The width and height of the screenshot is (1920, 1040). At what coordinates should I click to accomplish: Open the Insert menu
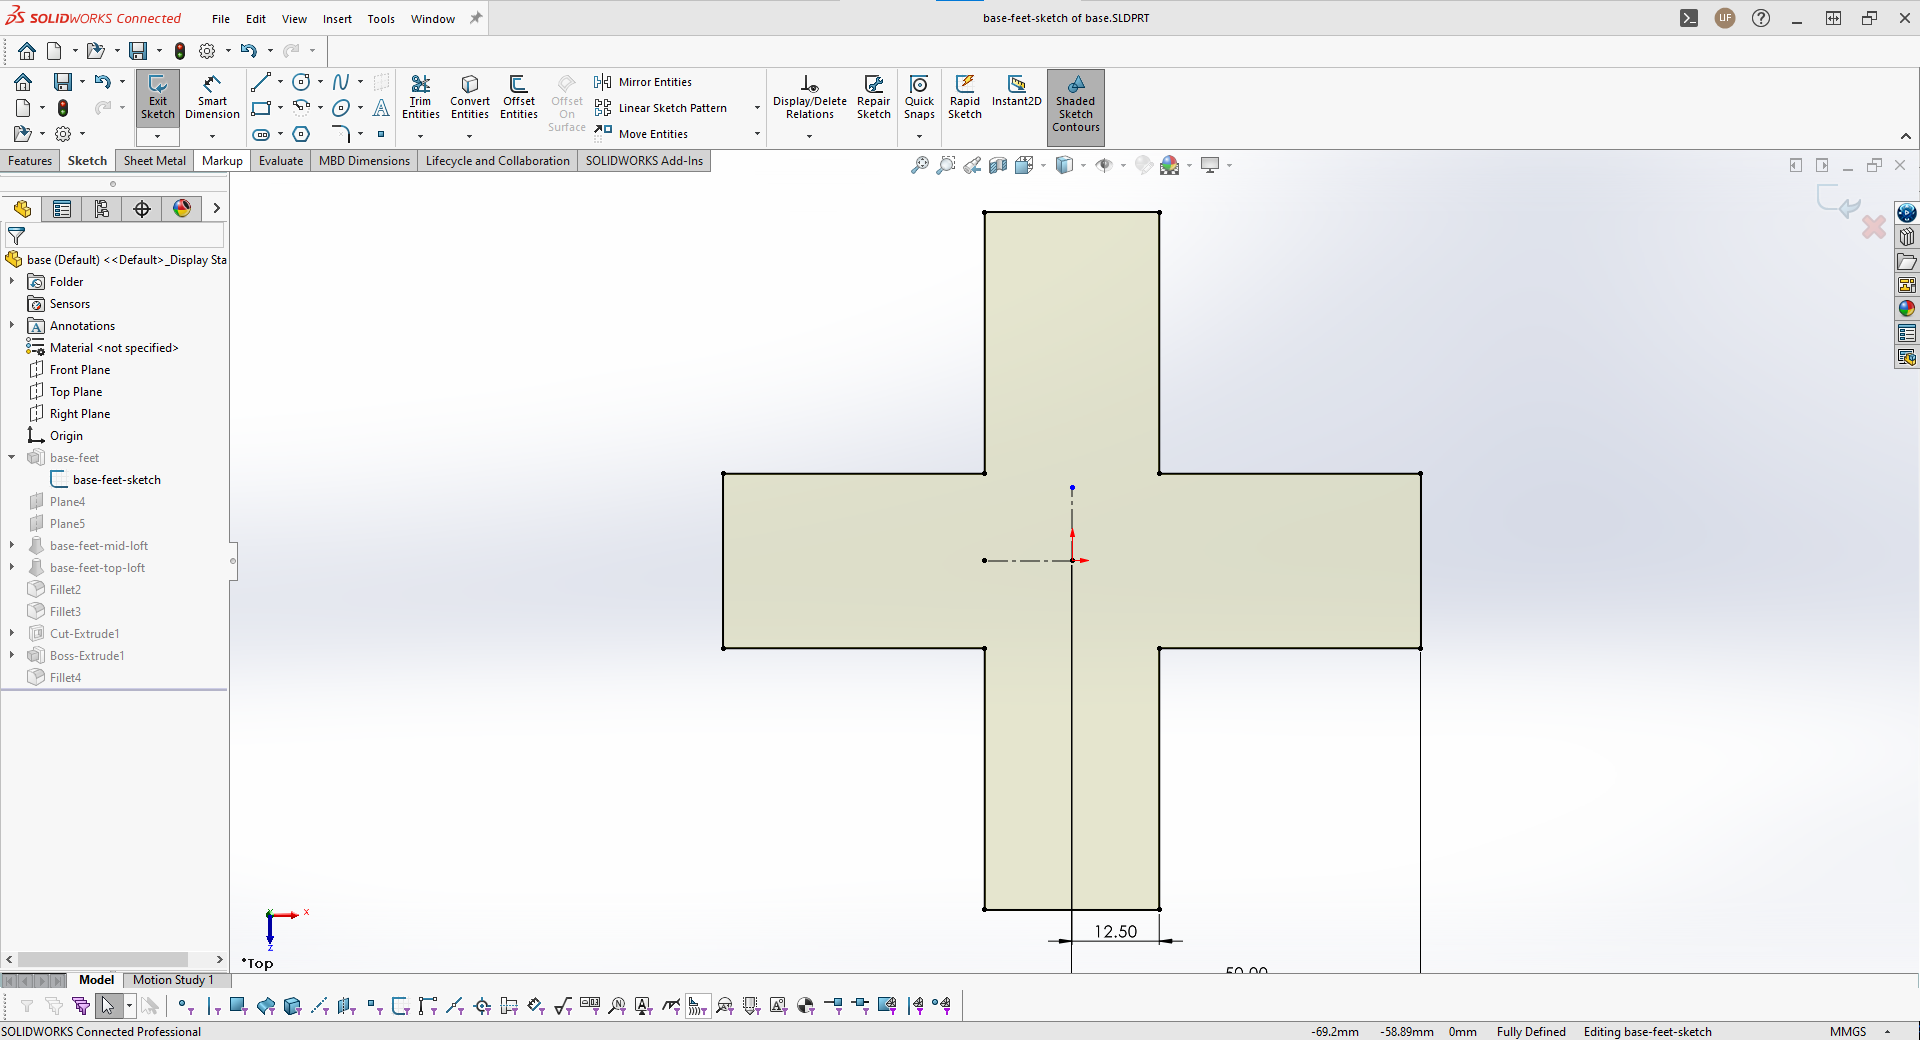click(x=337, y=19)
